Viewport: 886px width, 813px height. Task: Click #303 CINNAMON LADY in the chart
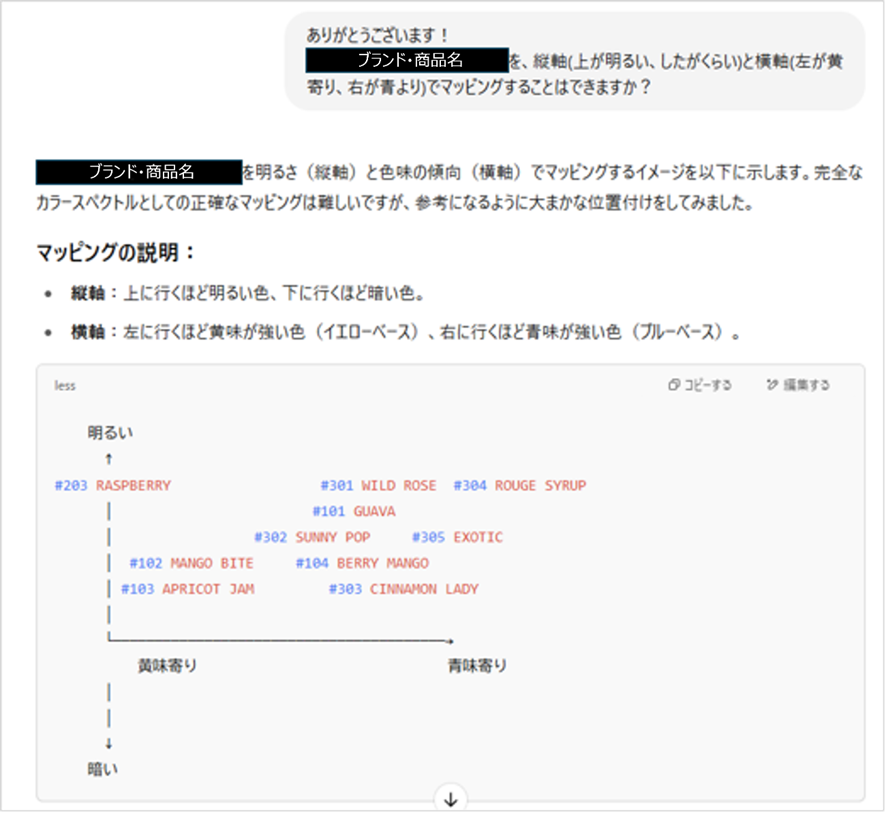click(403, 589)
